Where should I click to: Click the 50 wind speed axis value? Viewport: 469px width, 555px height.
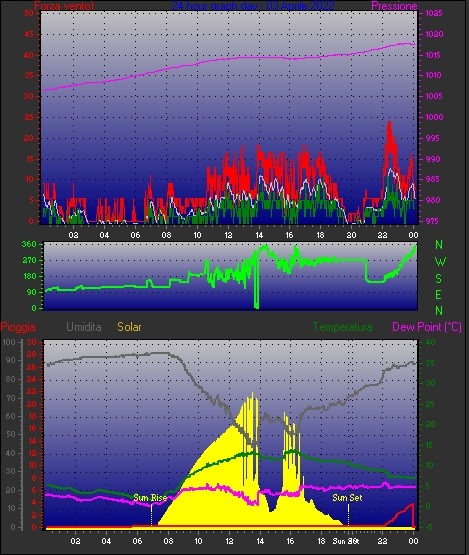pyautogui.click(x=29, y=13)
